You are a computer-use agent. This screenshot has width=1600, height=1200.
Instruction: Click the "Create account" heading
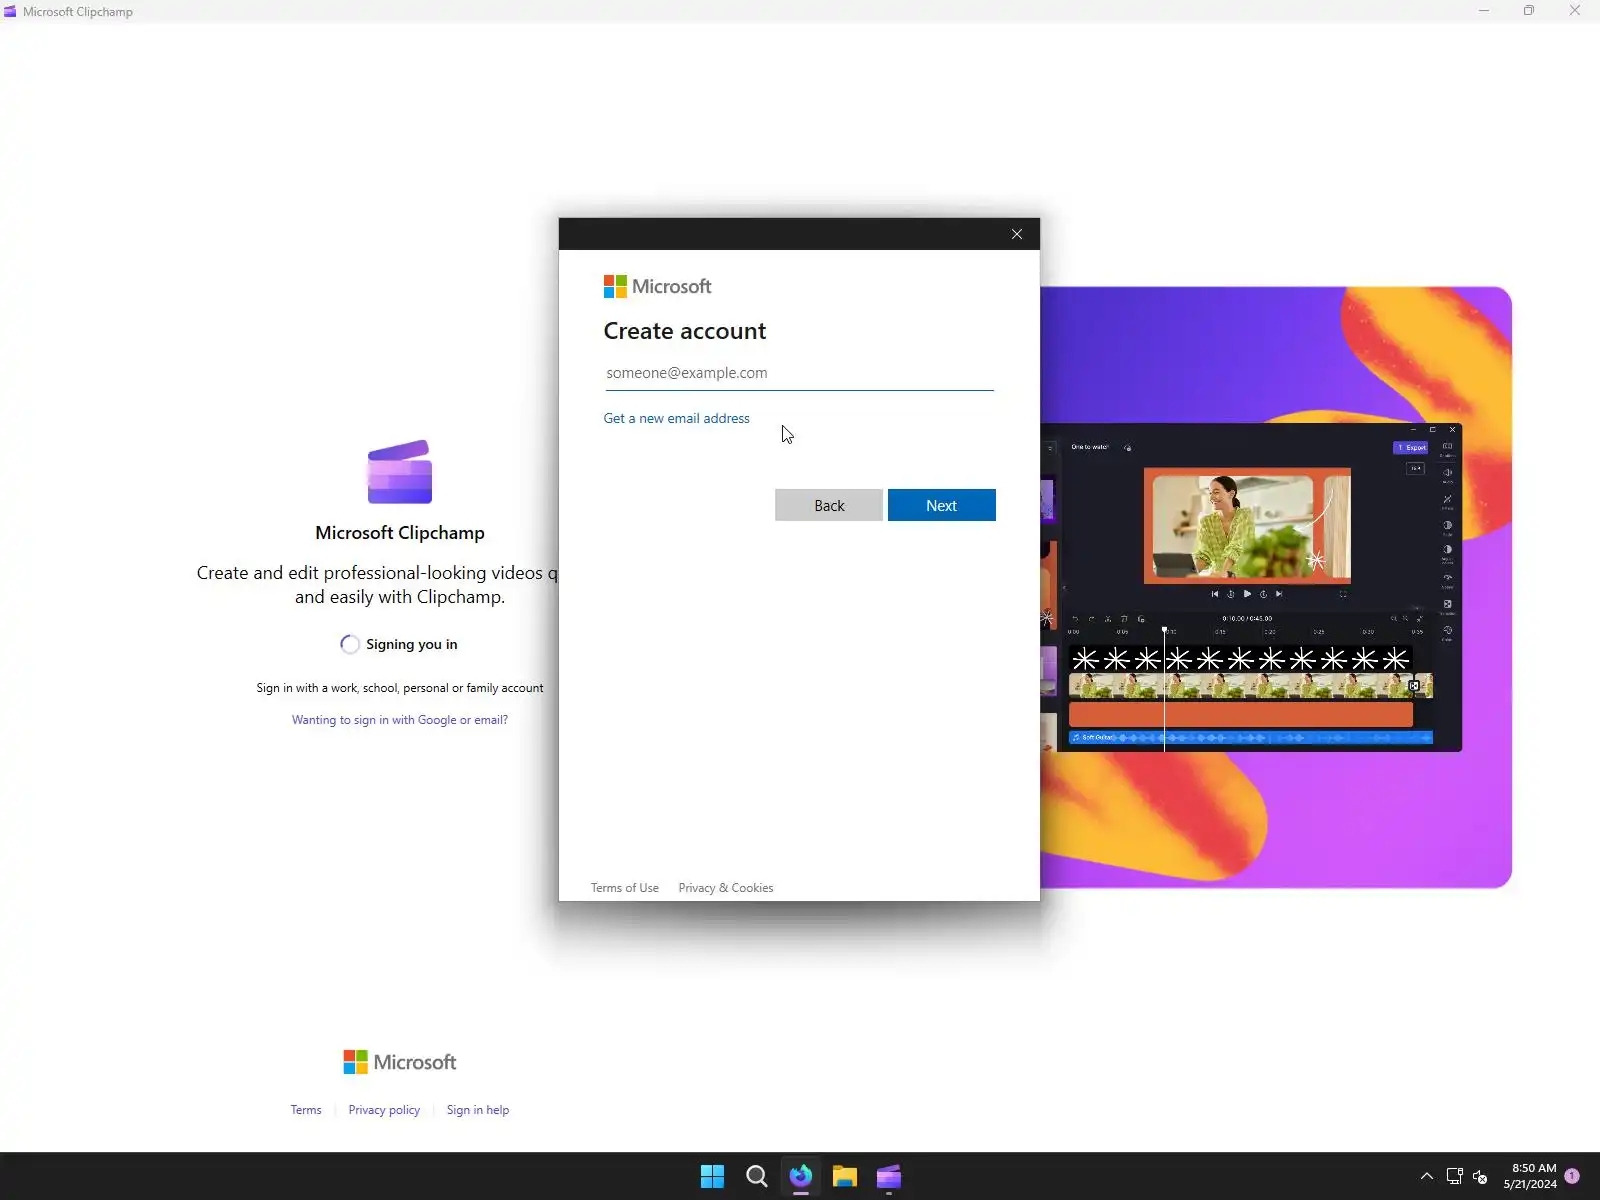(x=685, y=331)
